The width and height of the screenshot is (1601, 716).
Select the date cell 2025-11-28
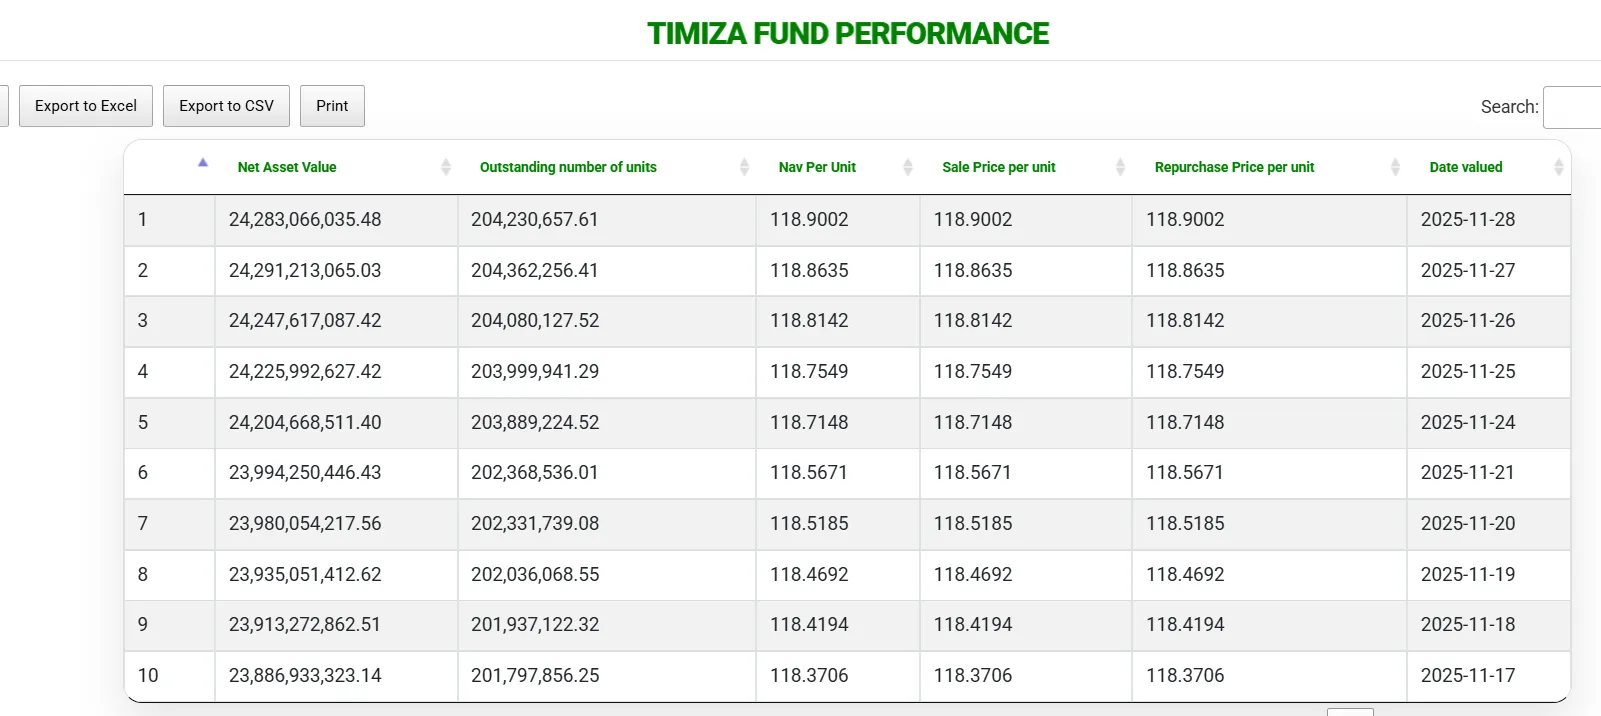coord(1467,220)
